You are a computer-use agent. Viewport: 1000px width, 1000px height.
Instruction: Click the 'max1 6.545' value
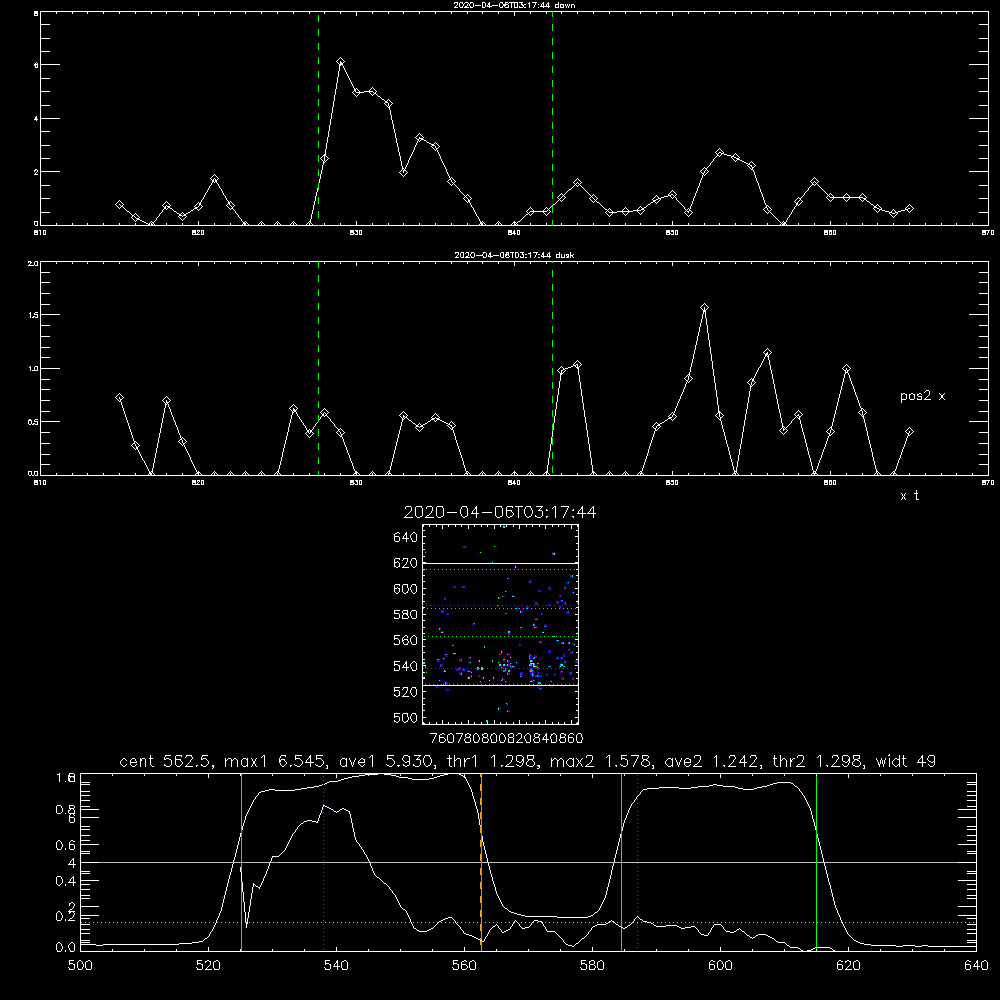(274, 761)
